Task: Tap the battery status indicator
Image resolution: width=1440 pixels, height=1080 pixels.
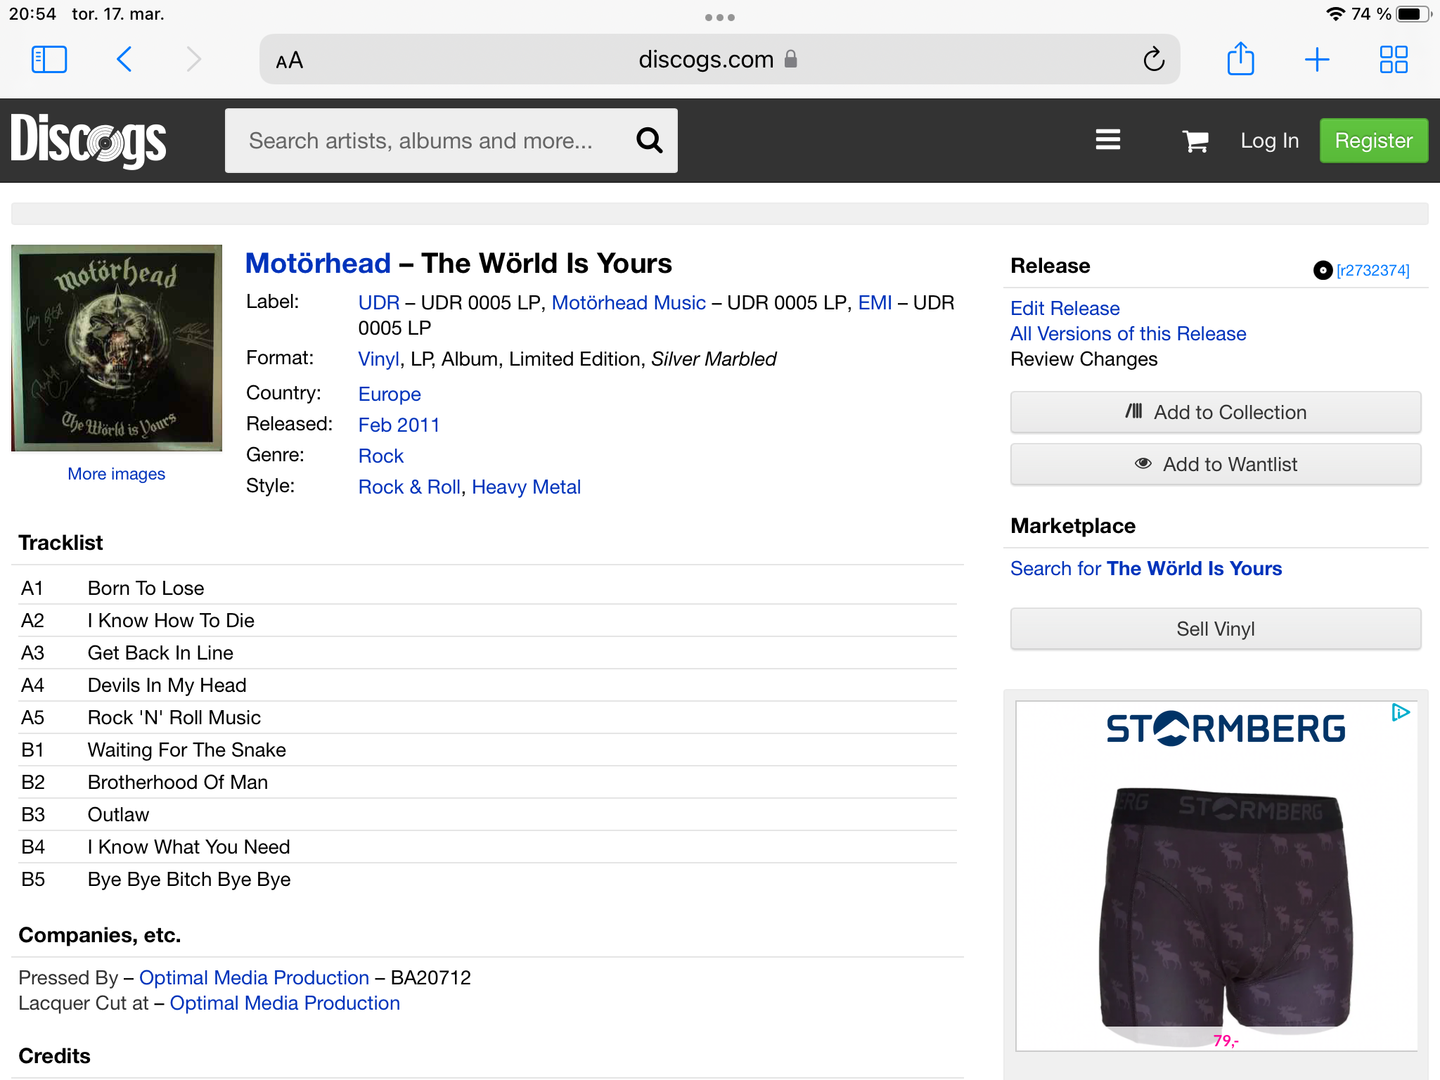Action: click(1413, 14)
